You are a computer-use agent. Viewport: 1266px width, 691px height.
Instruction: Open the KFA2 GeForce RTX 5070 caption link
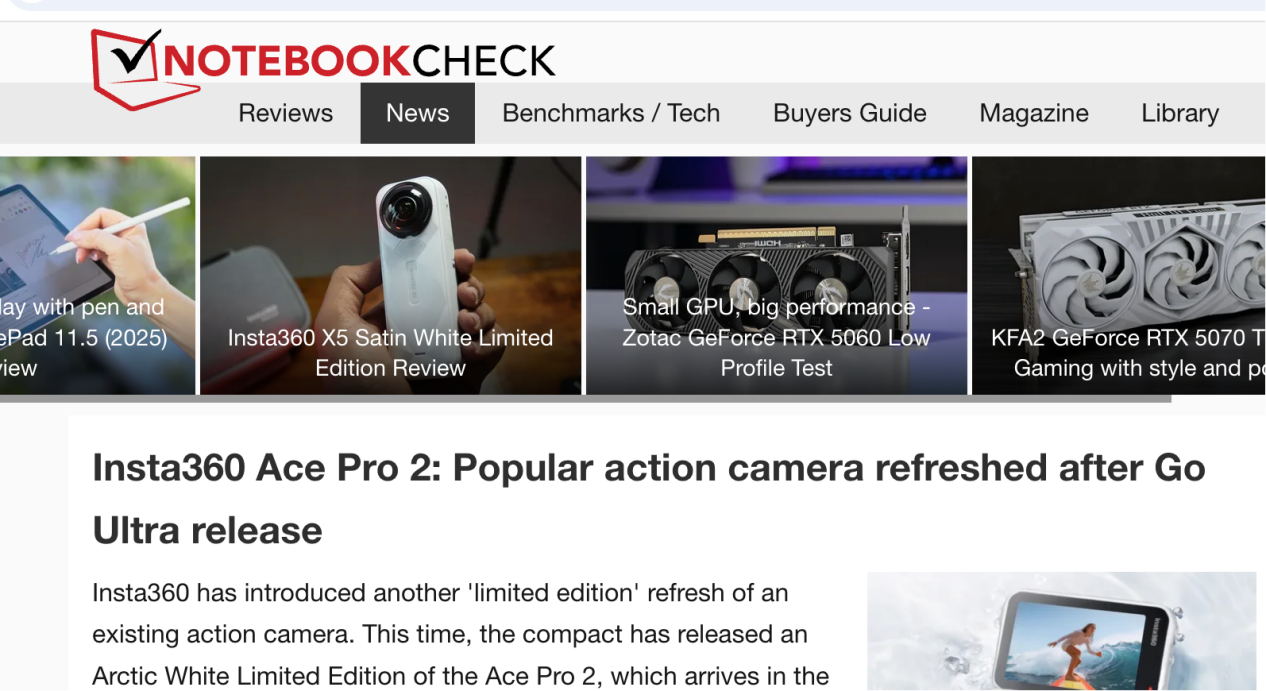[1127, 353]
